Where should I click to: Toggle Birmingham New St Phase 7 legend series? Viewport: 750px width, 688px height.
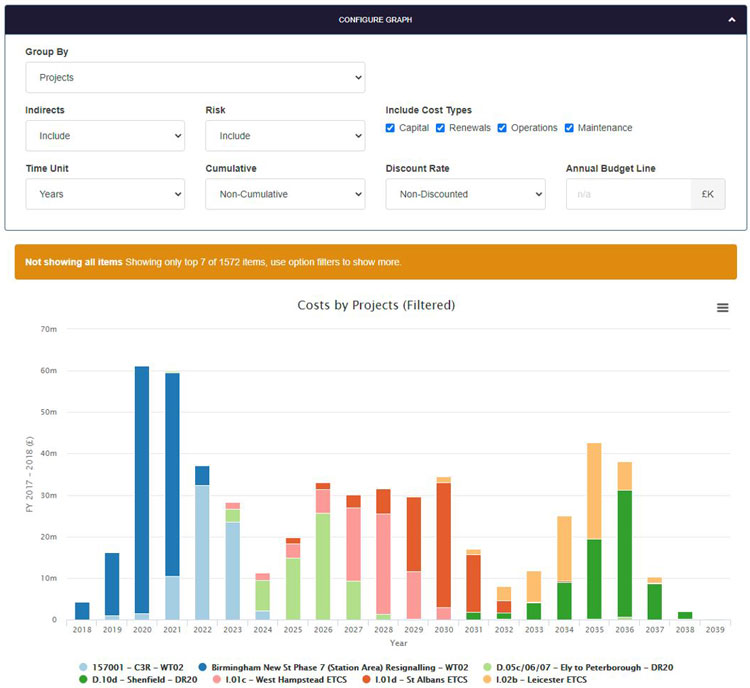coord(333,667)
